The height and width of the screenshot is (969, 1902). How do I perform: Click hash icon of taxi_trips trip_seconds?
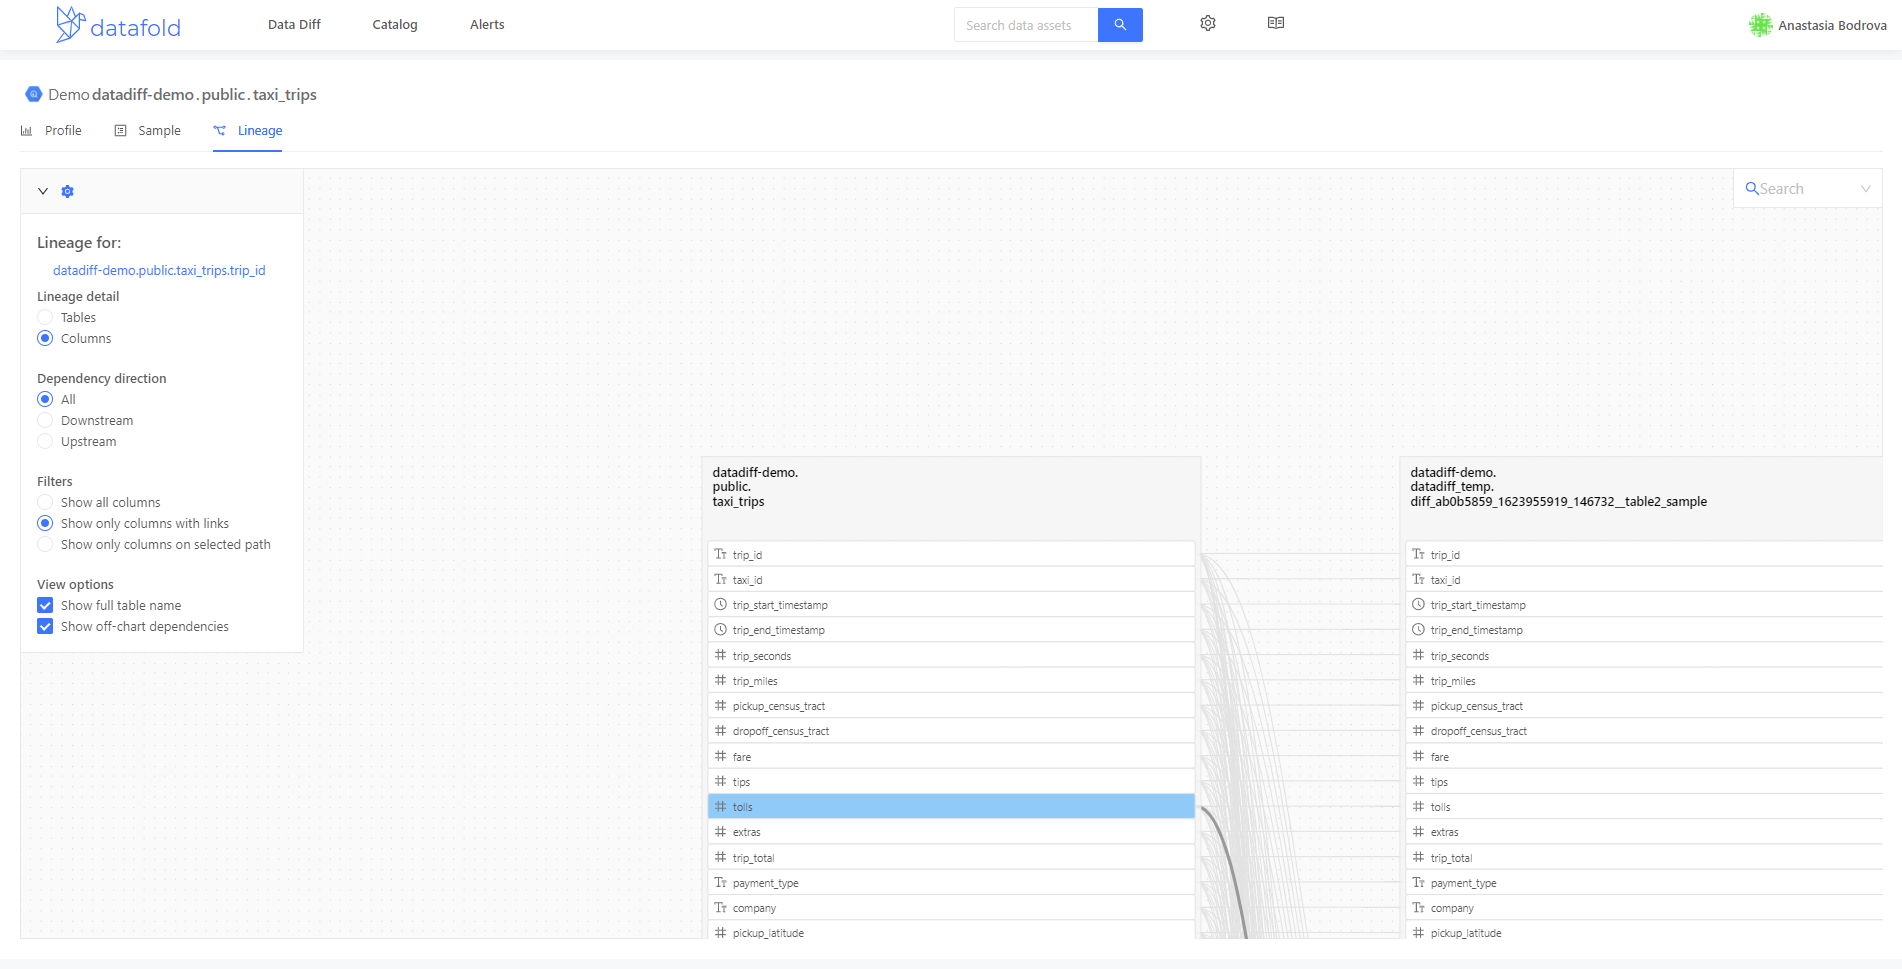click(720, 655)
